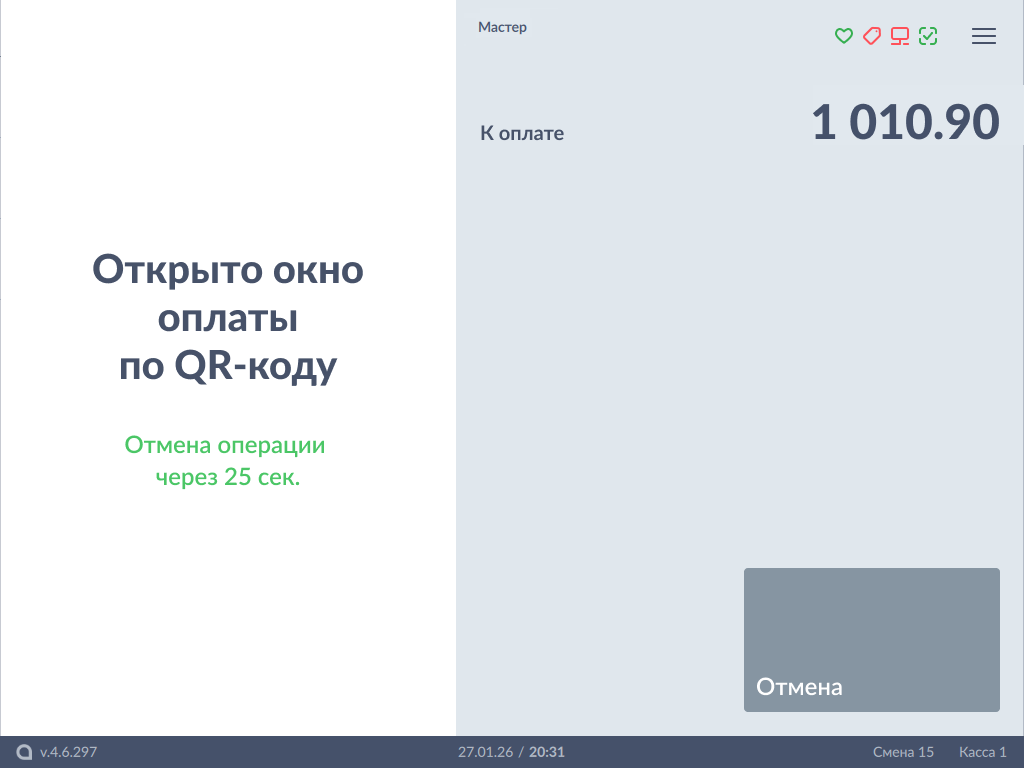Click the word Отмена inside gray button
This screenshot has height=768, width=1024.
pyautogui.click(x=799, y=687)
